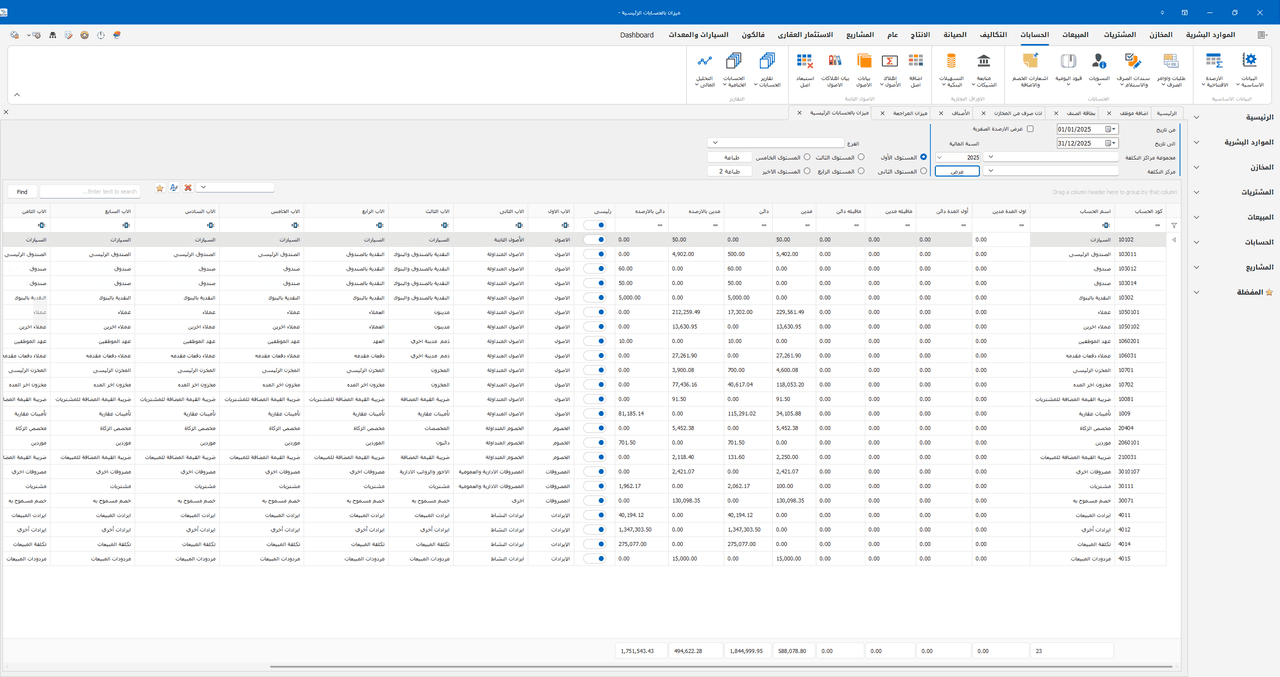Toggle رئيسي switch in row 10102
Image resolution: width=1280 pixels, height=677 pixels.
(597, 240)
